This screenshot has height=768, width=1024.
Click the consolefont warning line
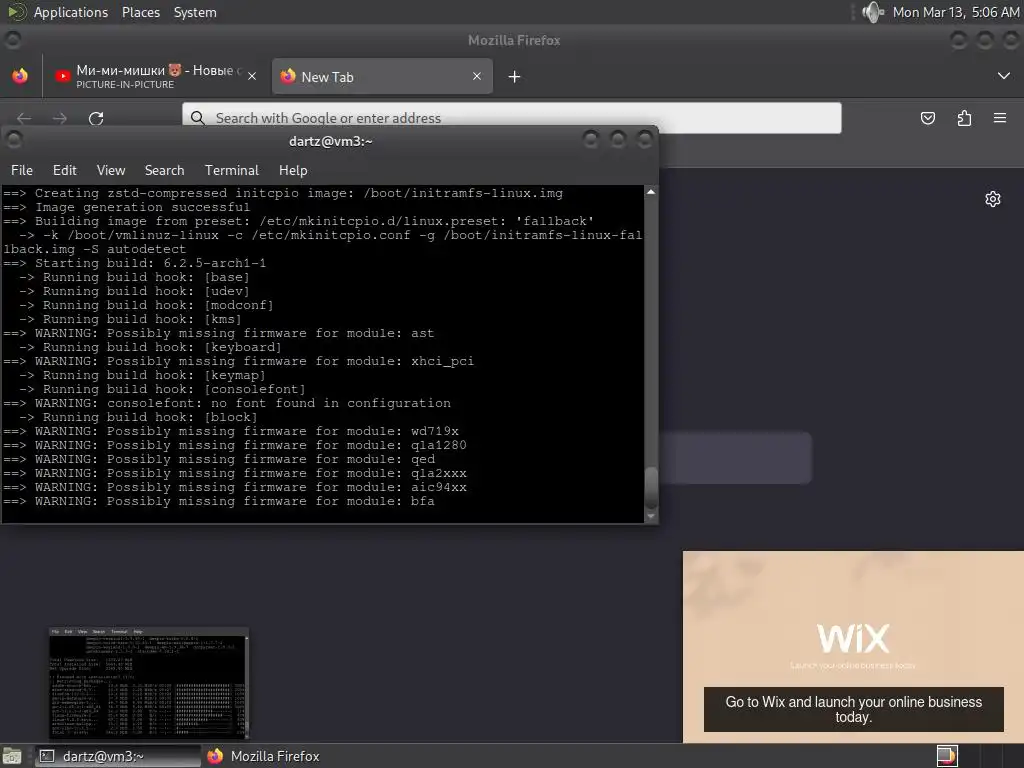[227, 404]
